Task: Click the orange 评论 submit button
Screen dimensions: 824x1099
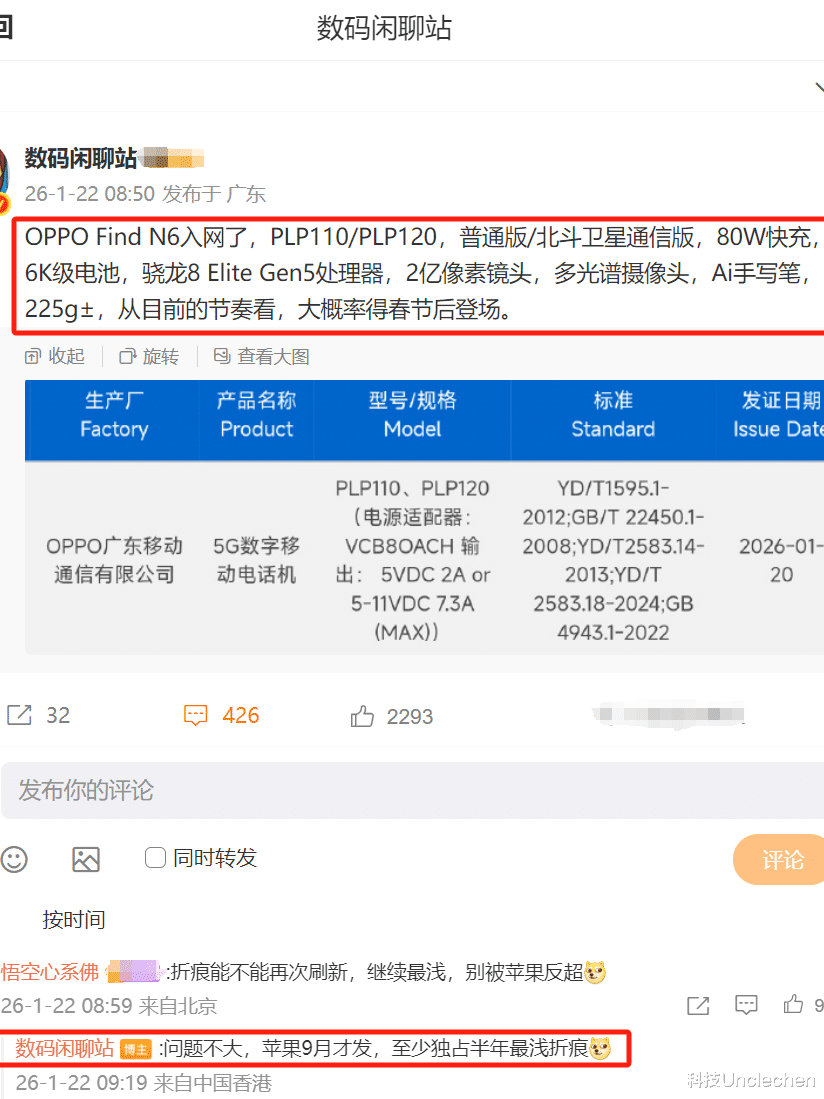Action: (x=781, y=859)
